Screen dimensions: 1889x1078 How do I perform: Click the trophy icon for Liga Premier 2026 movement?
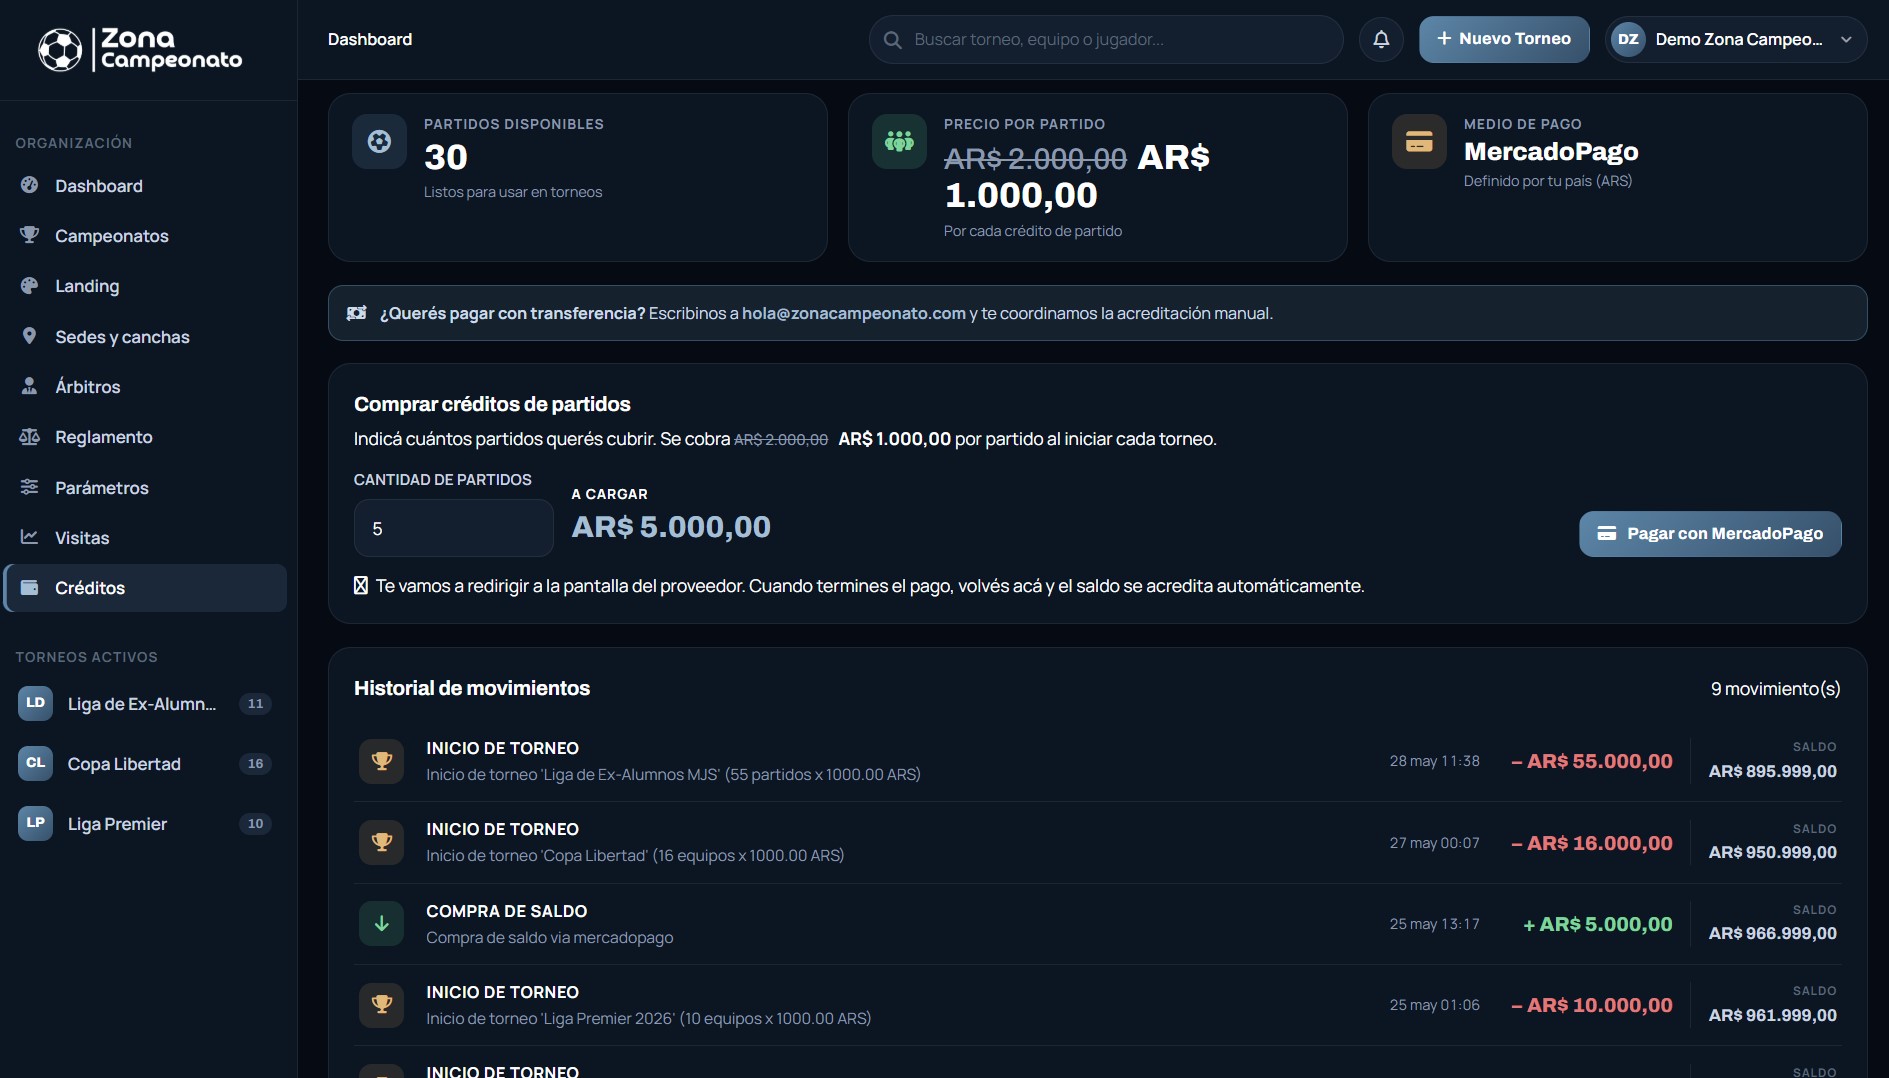(x=382, y=1005)
